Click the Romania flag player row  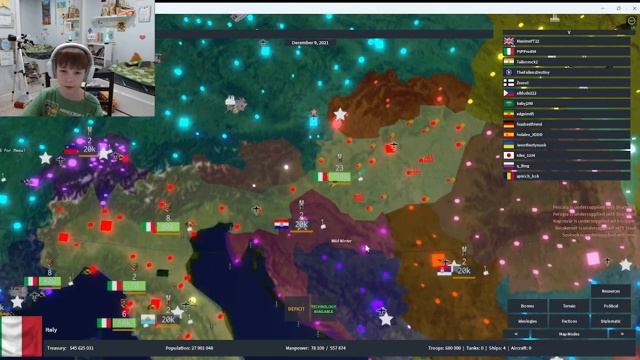(567, 176)
